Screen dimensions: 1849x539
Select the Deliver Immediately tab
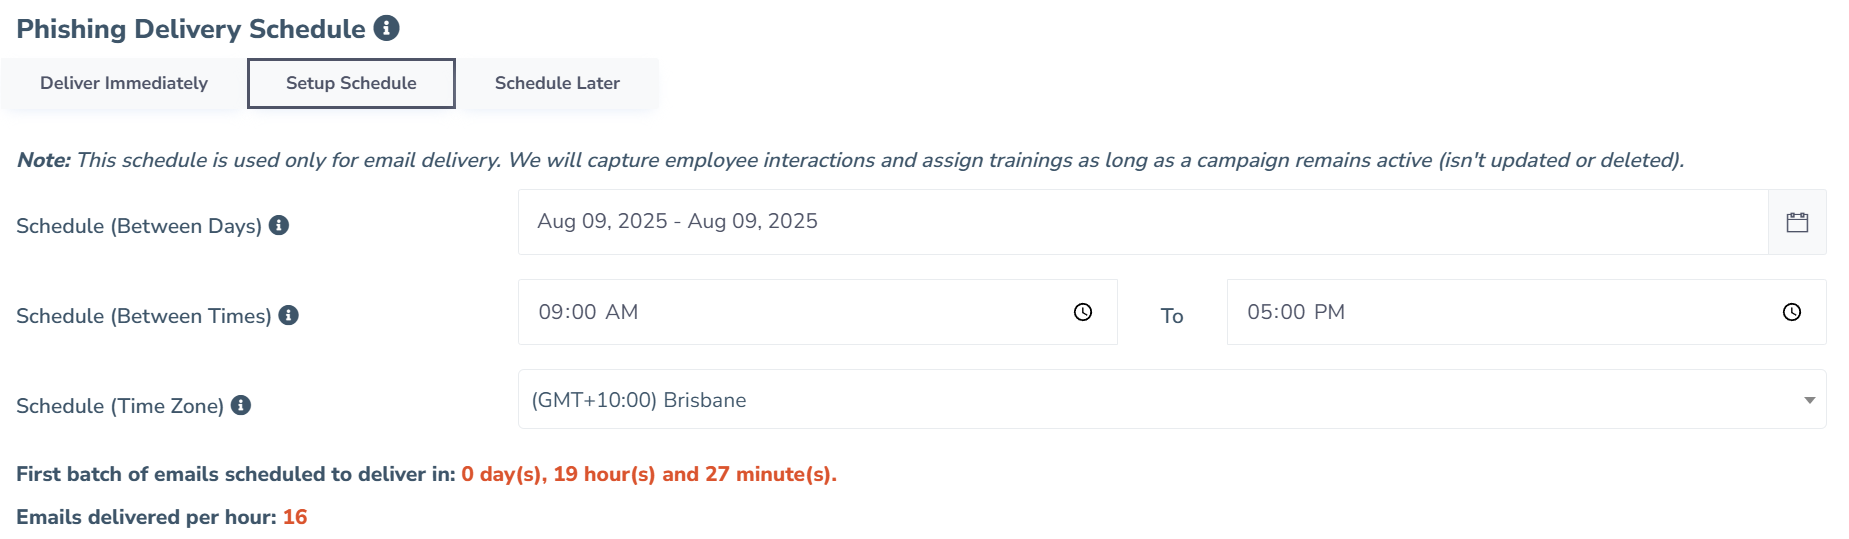124,83
